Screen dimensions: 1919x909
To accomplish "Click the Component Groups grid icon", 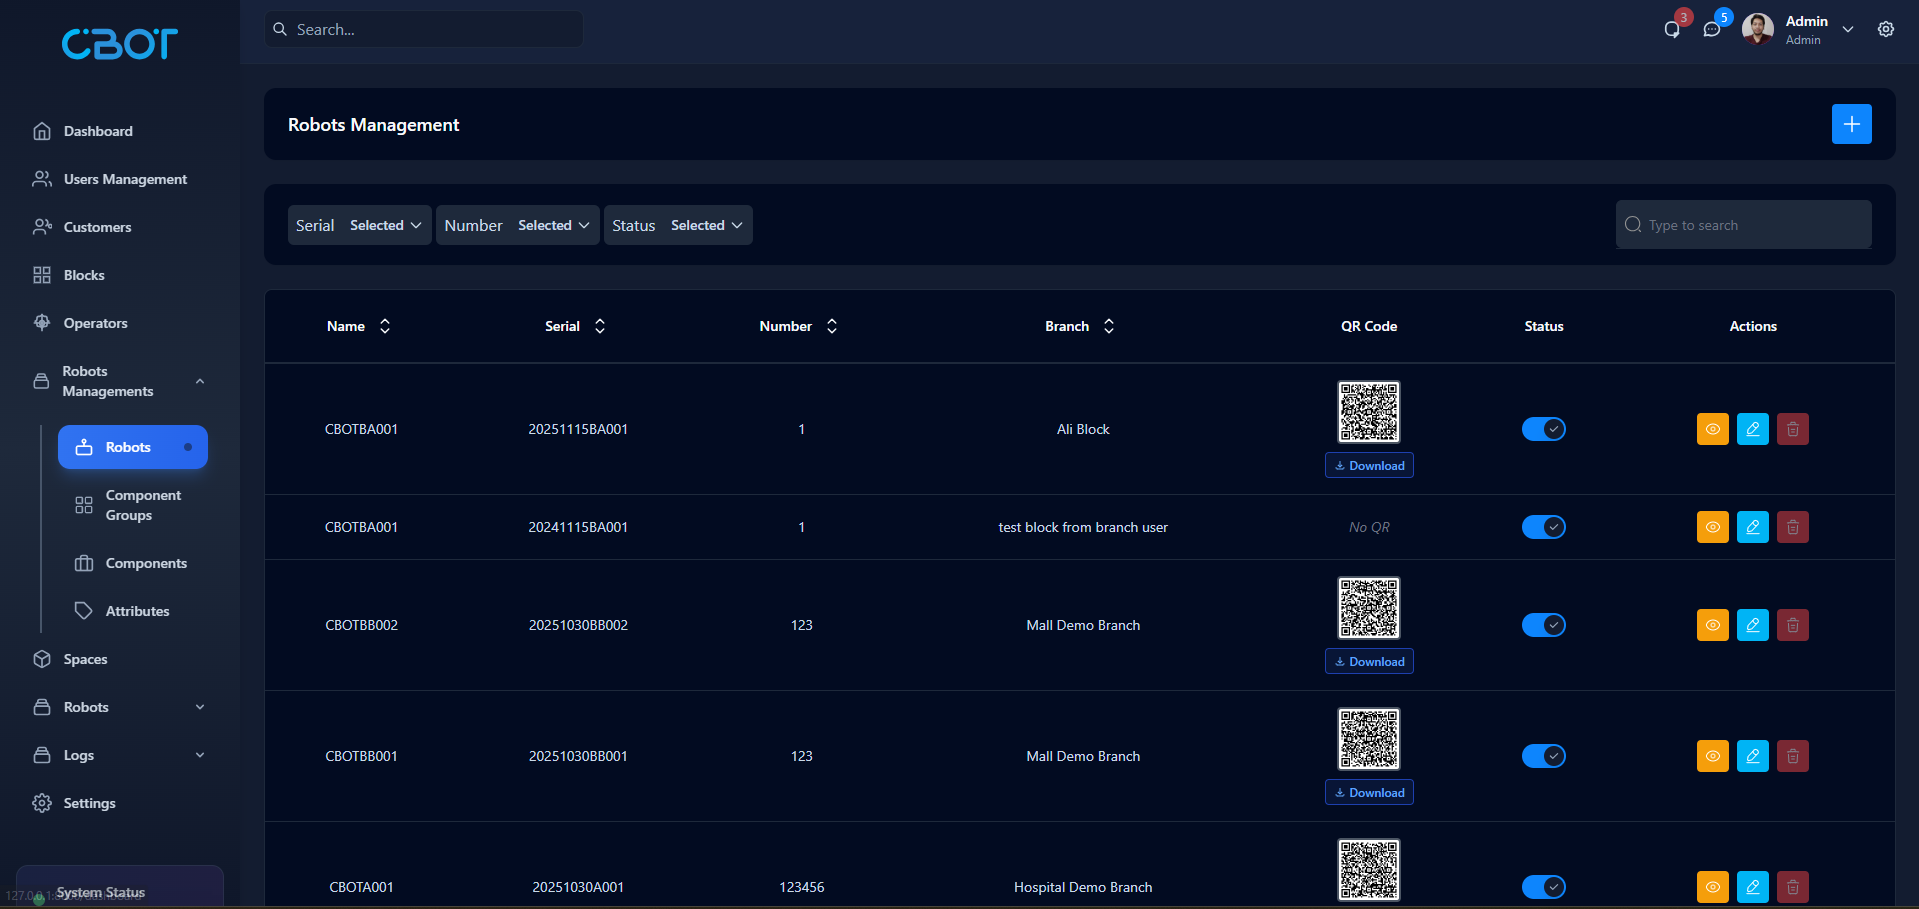I will pos(84,505).
